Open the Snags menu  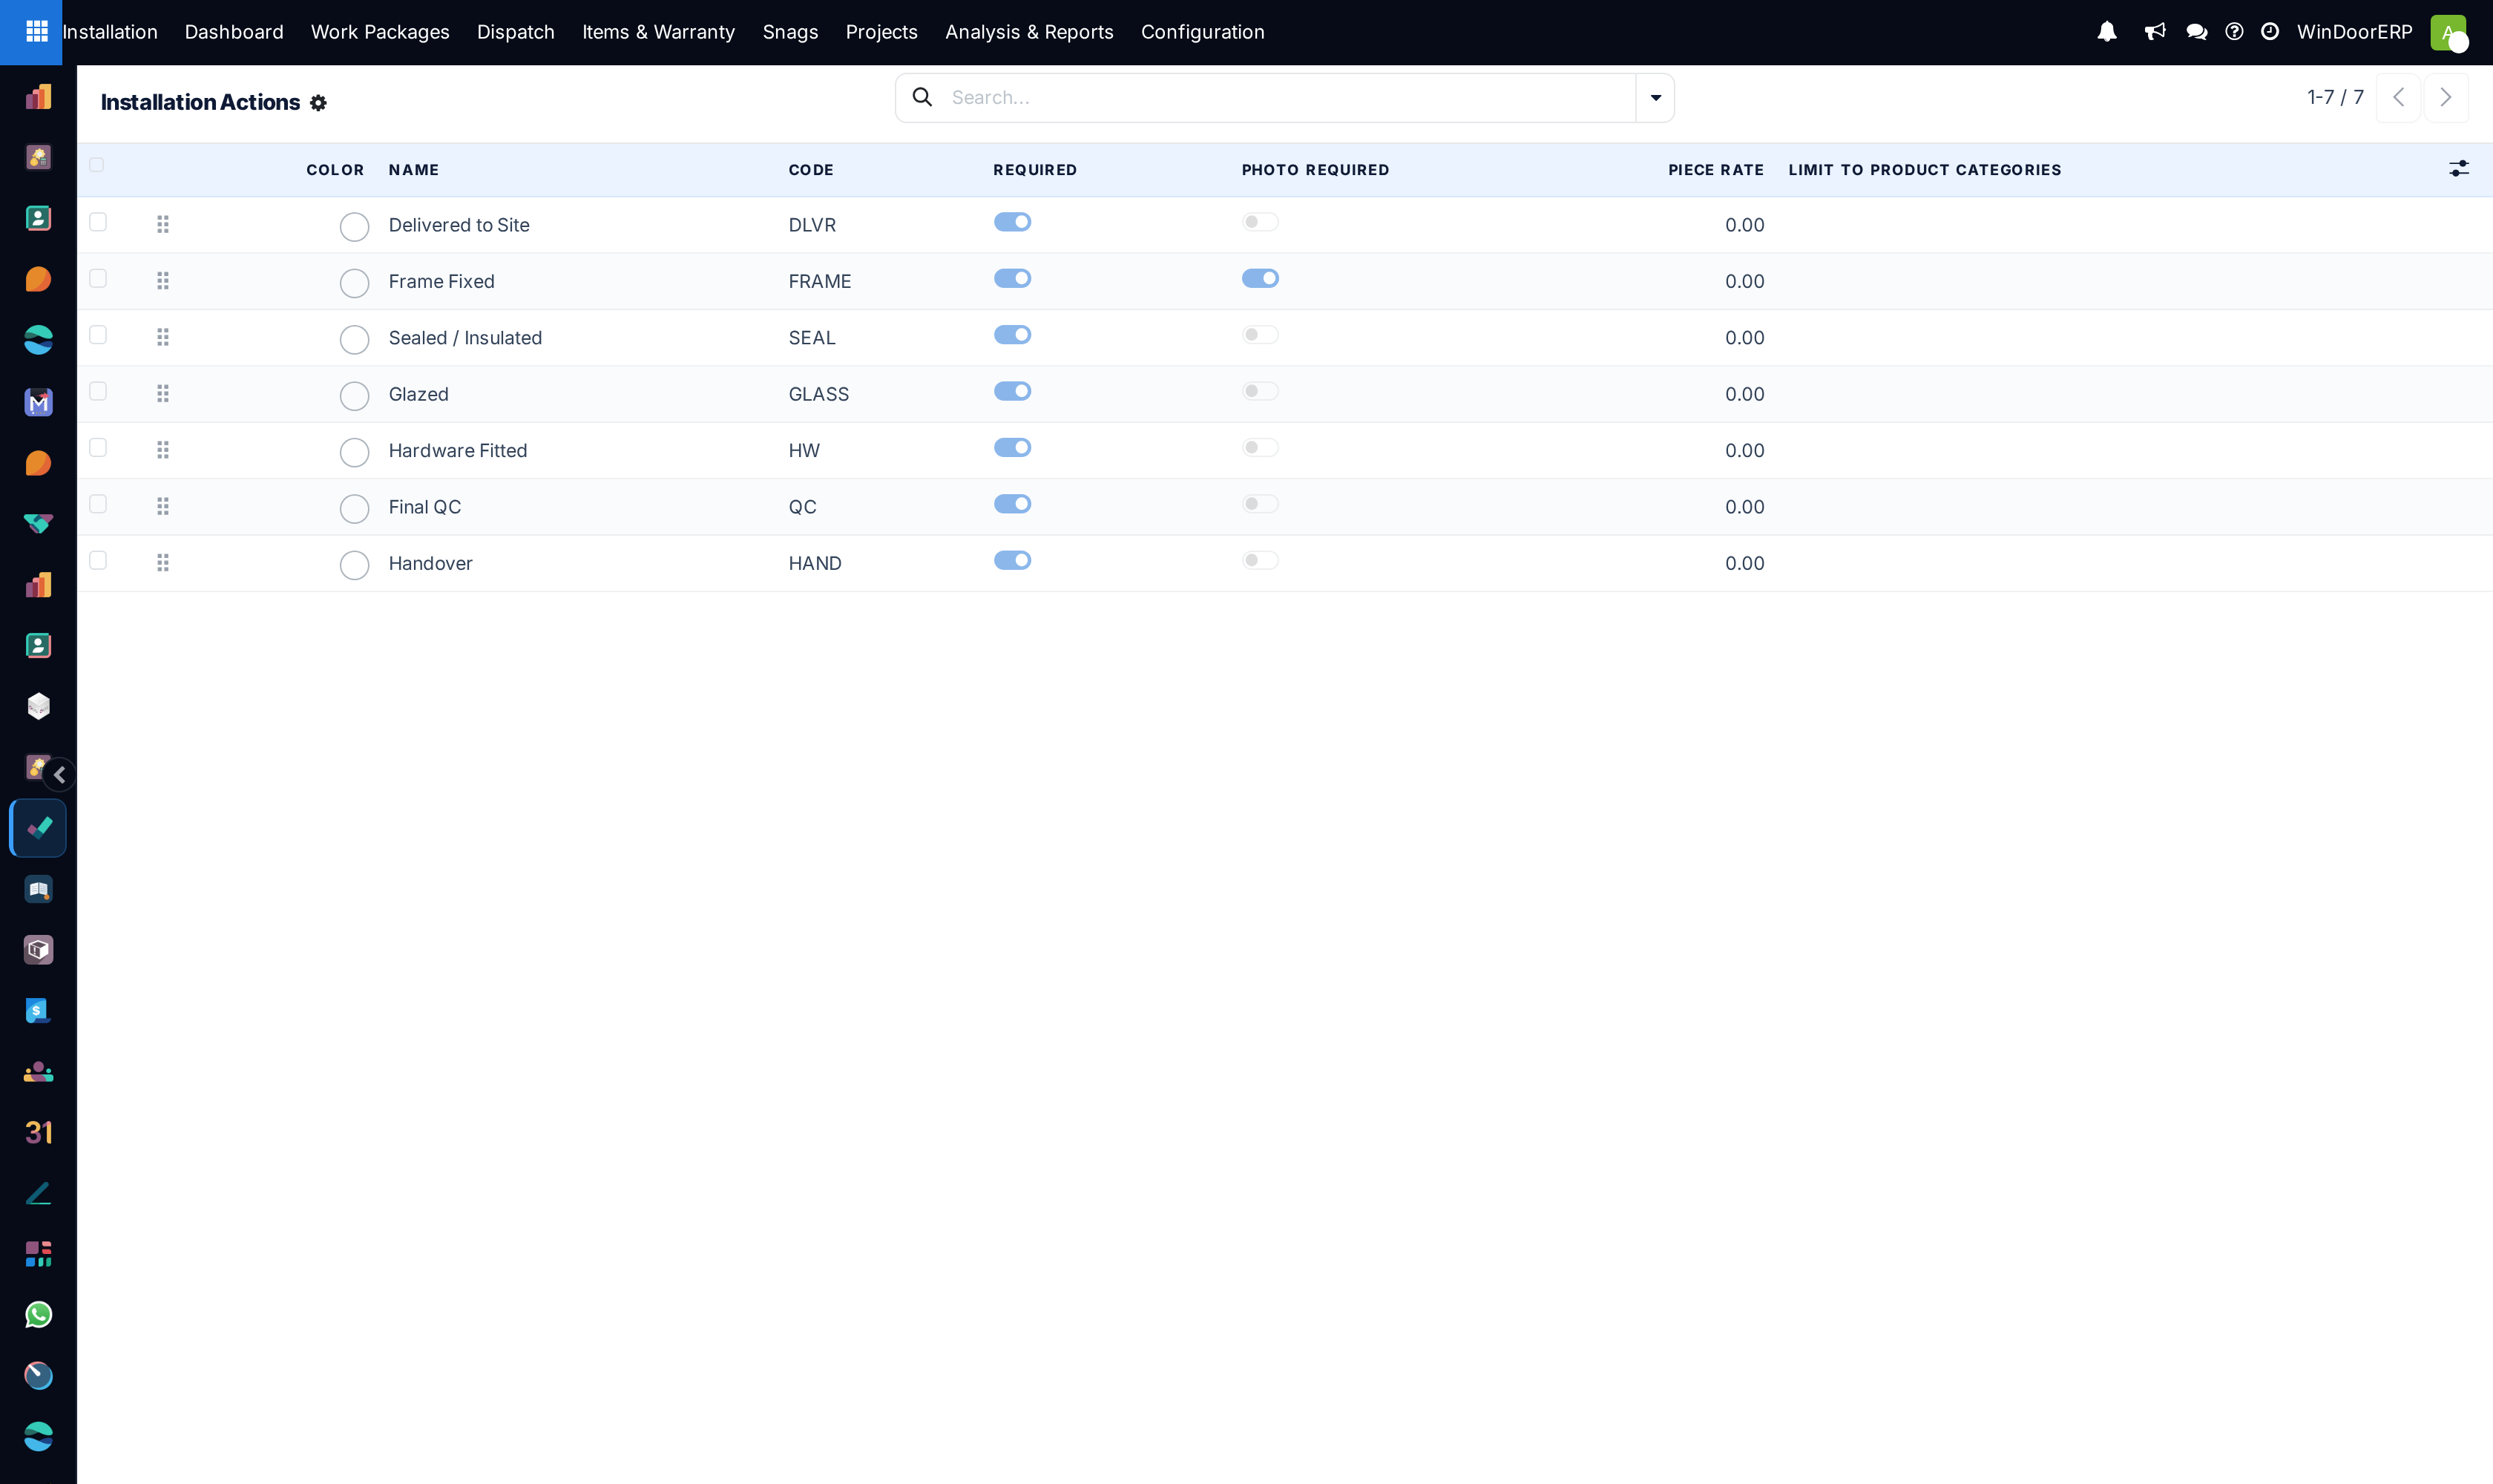coord(790,32)
